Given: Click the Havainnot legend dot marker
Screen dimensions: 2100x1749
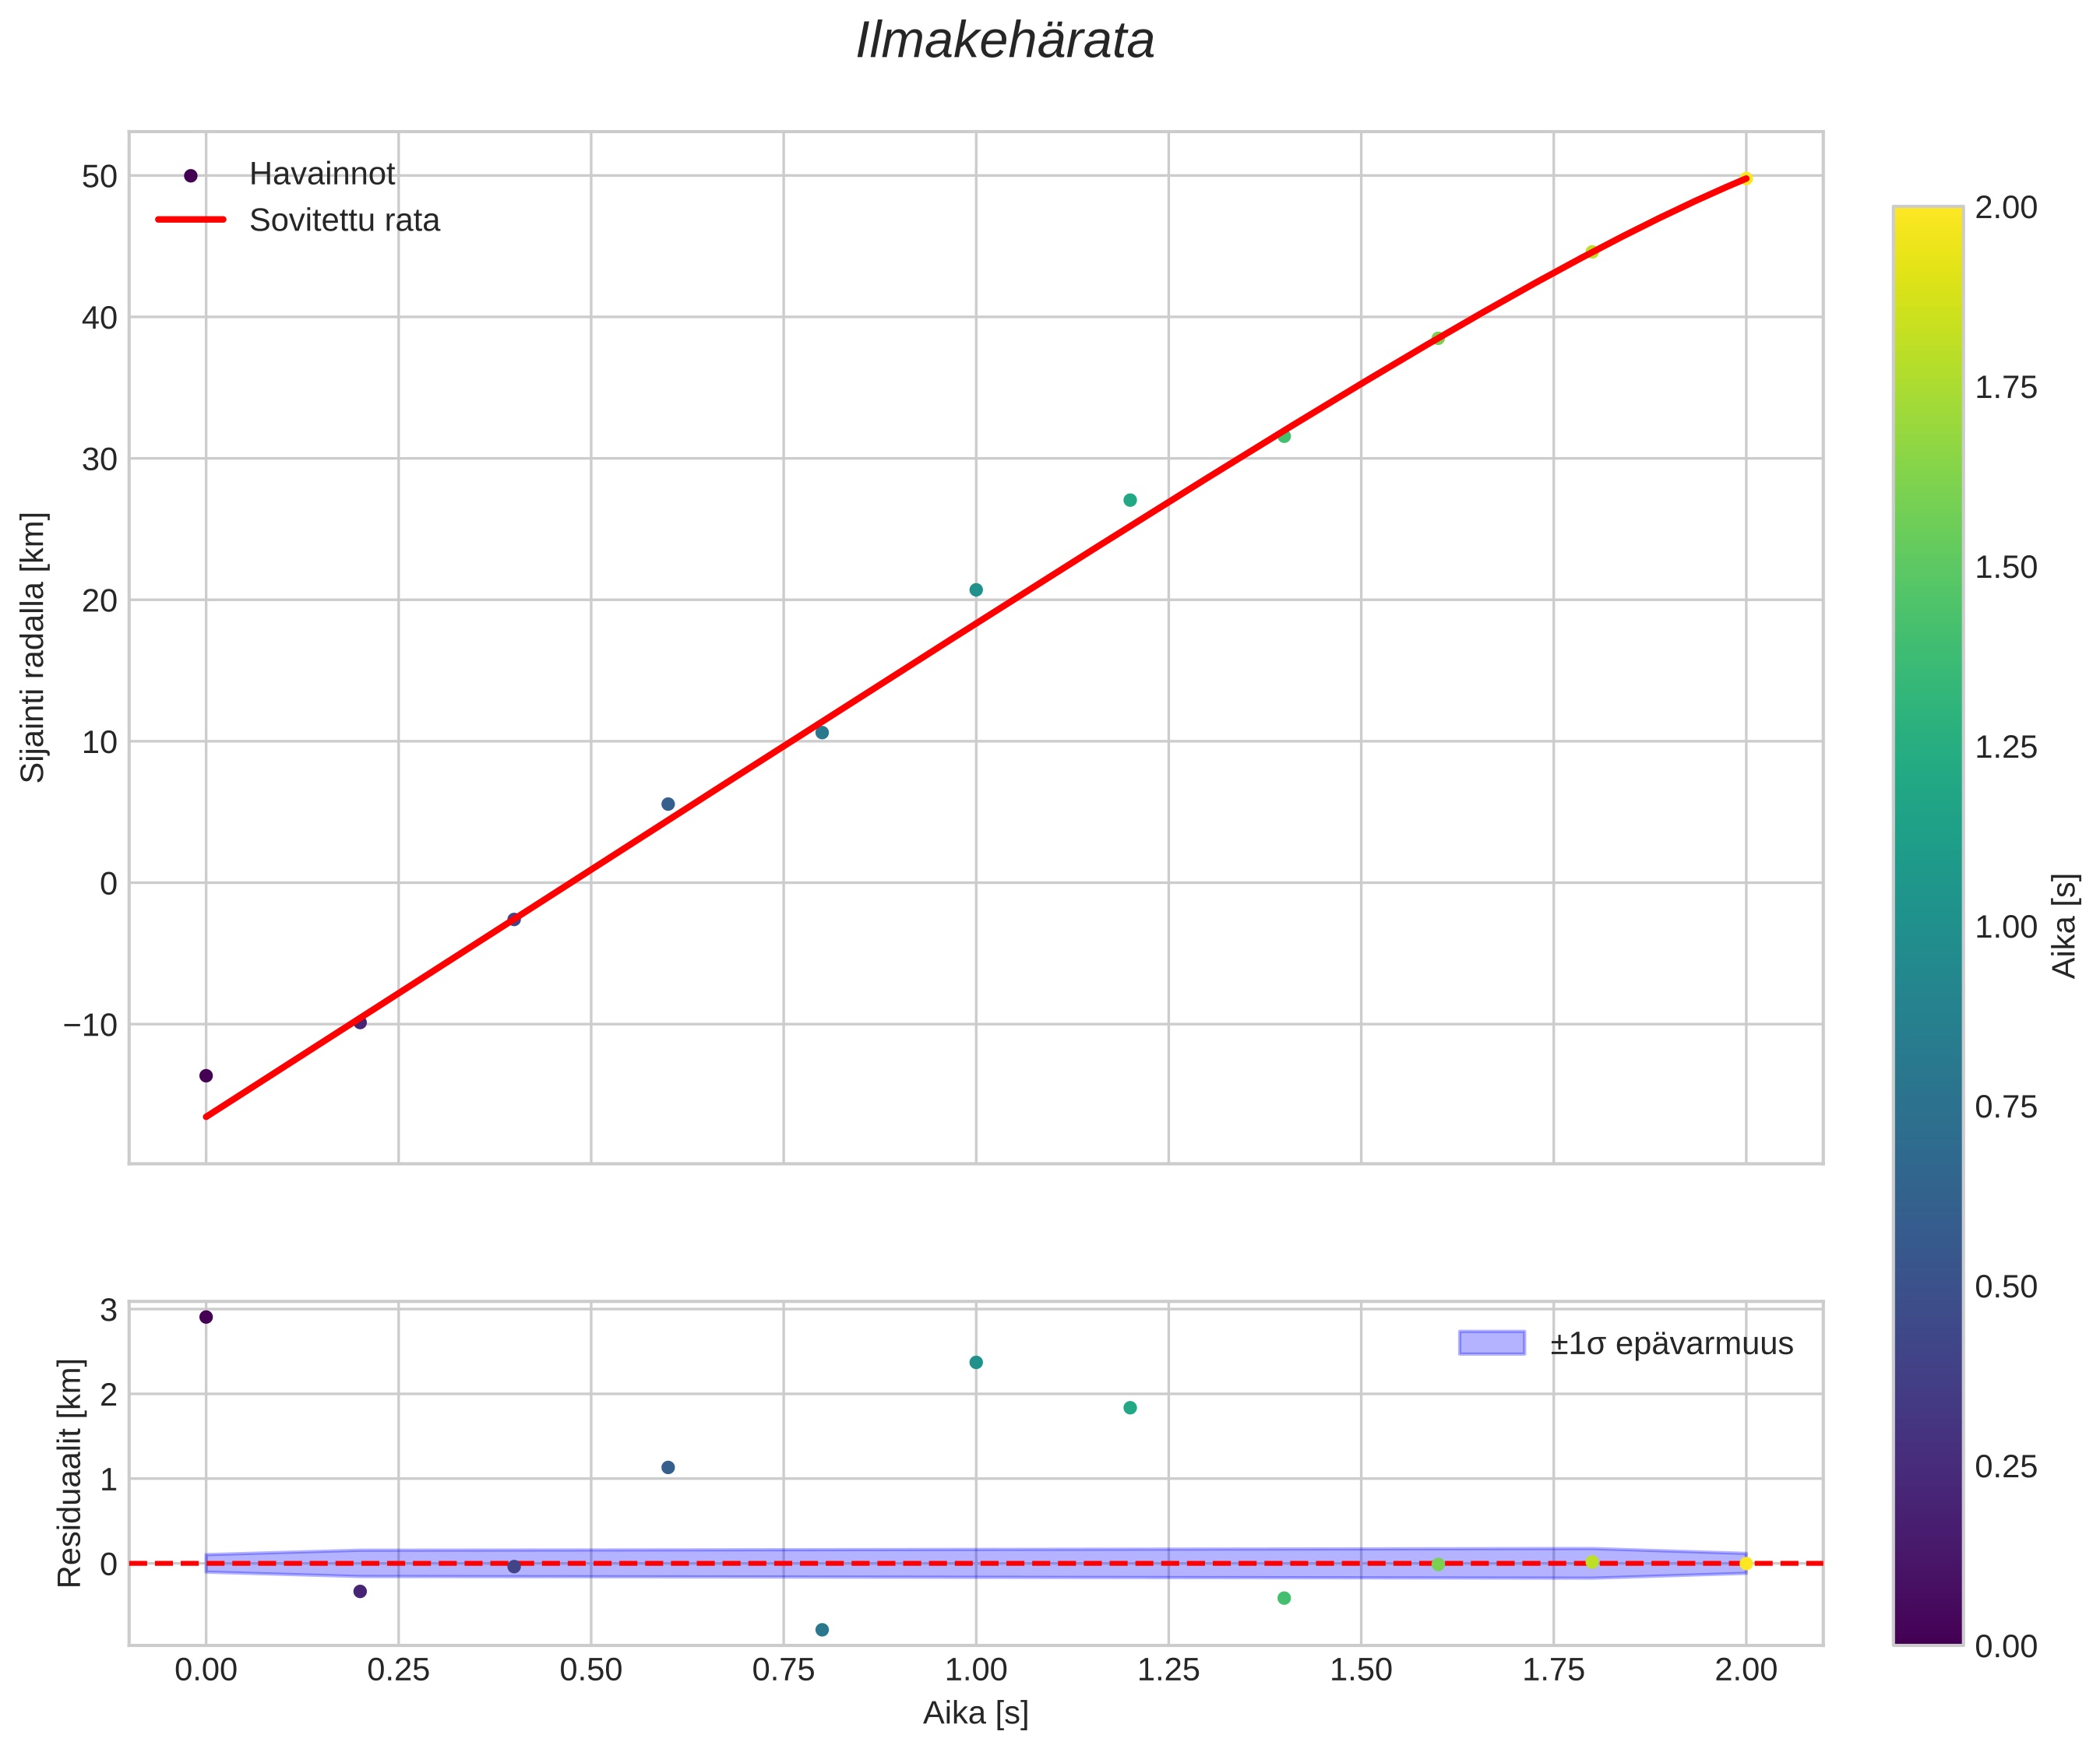Looking at the screenshot, I should (191, 176).
